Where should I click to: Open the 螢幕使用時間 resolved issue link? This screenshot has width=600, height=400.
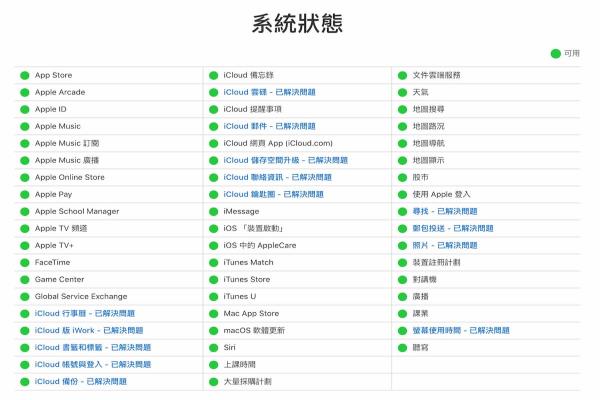tap(461, 330)
